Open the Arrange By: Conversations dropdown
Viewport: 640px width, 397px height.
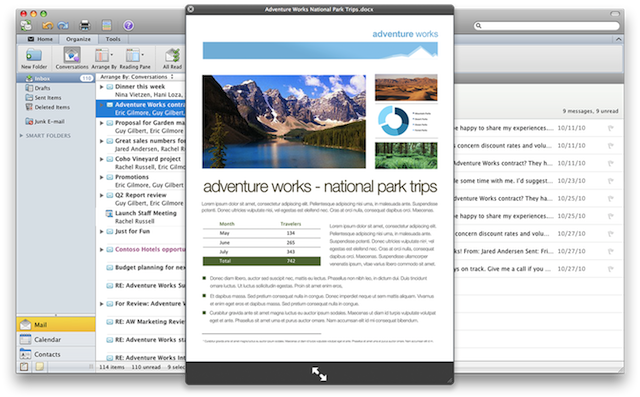[137, 77]
